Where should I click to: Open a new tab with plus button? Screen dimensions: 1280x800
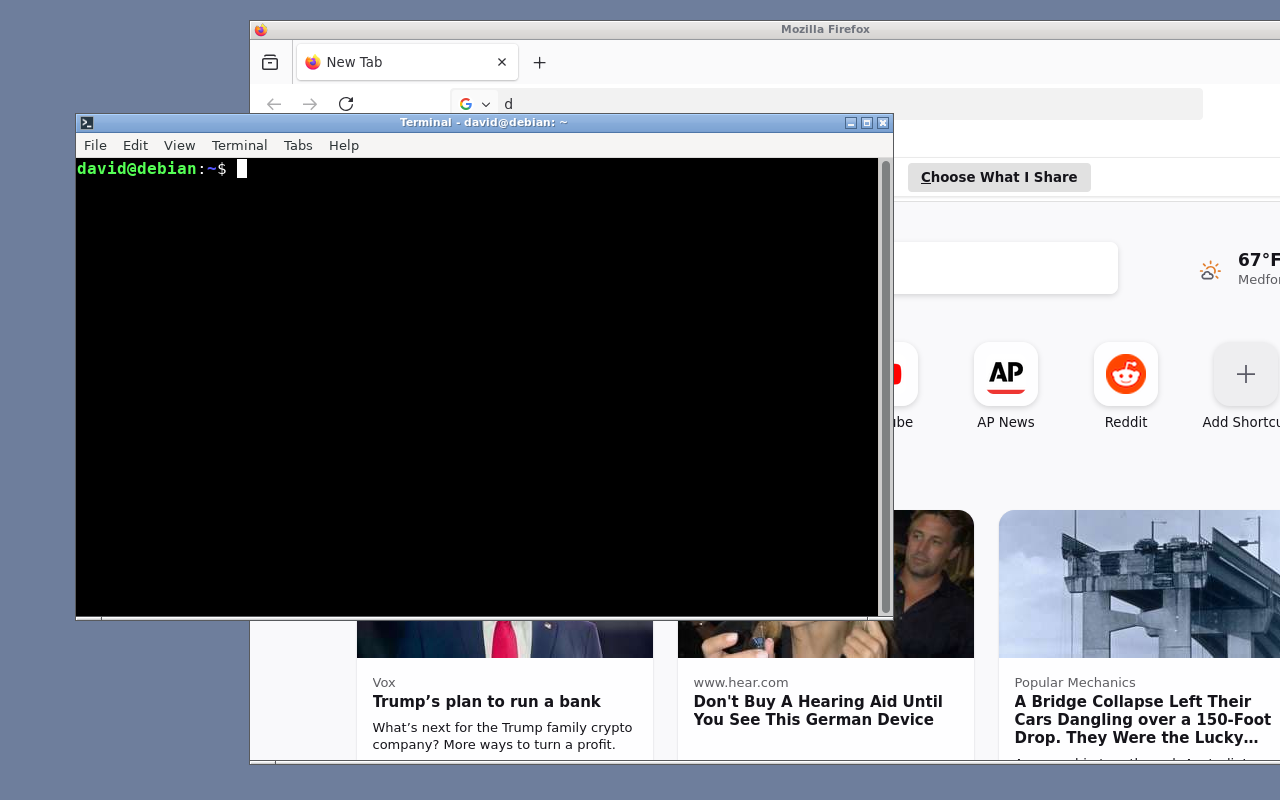point(539,62)
